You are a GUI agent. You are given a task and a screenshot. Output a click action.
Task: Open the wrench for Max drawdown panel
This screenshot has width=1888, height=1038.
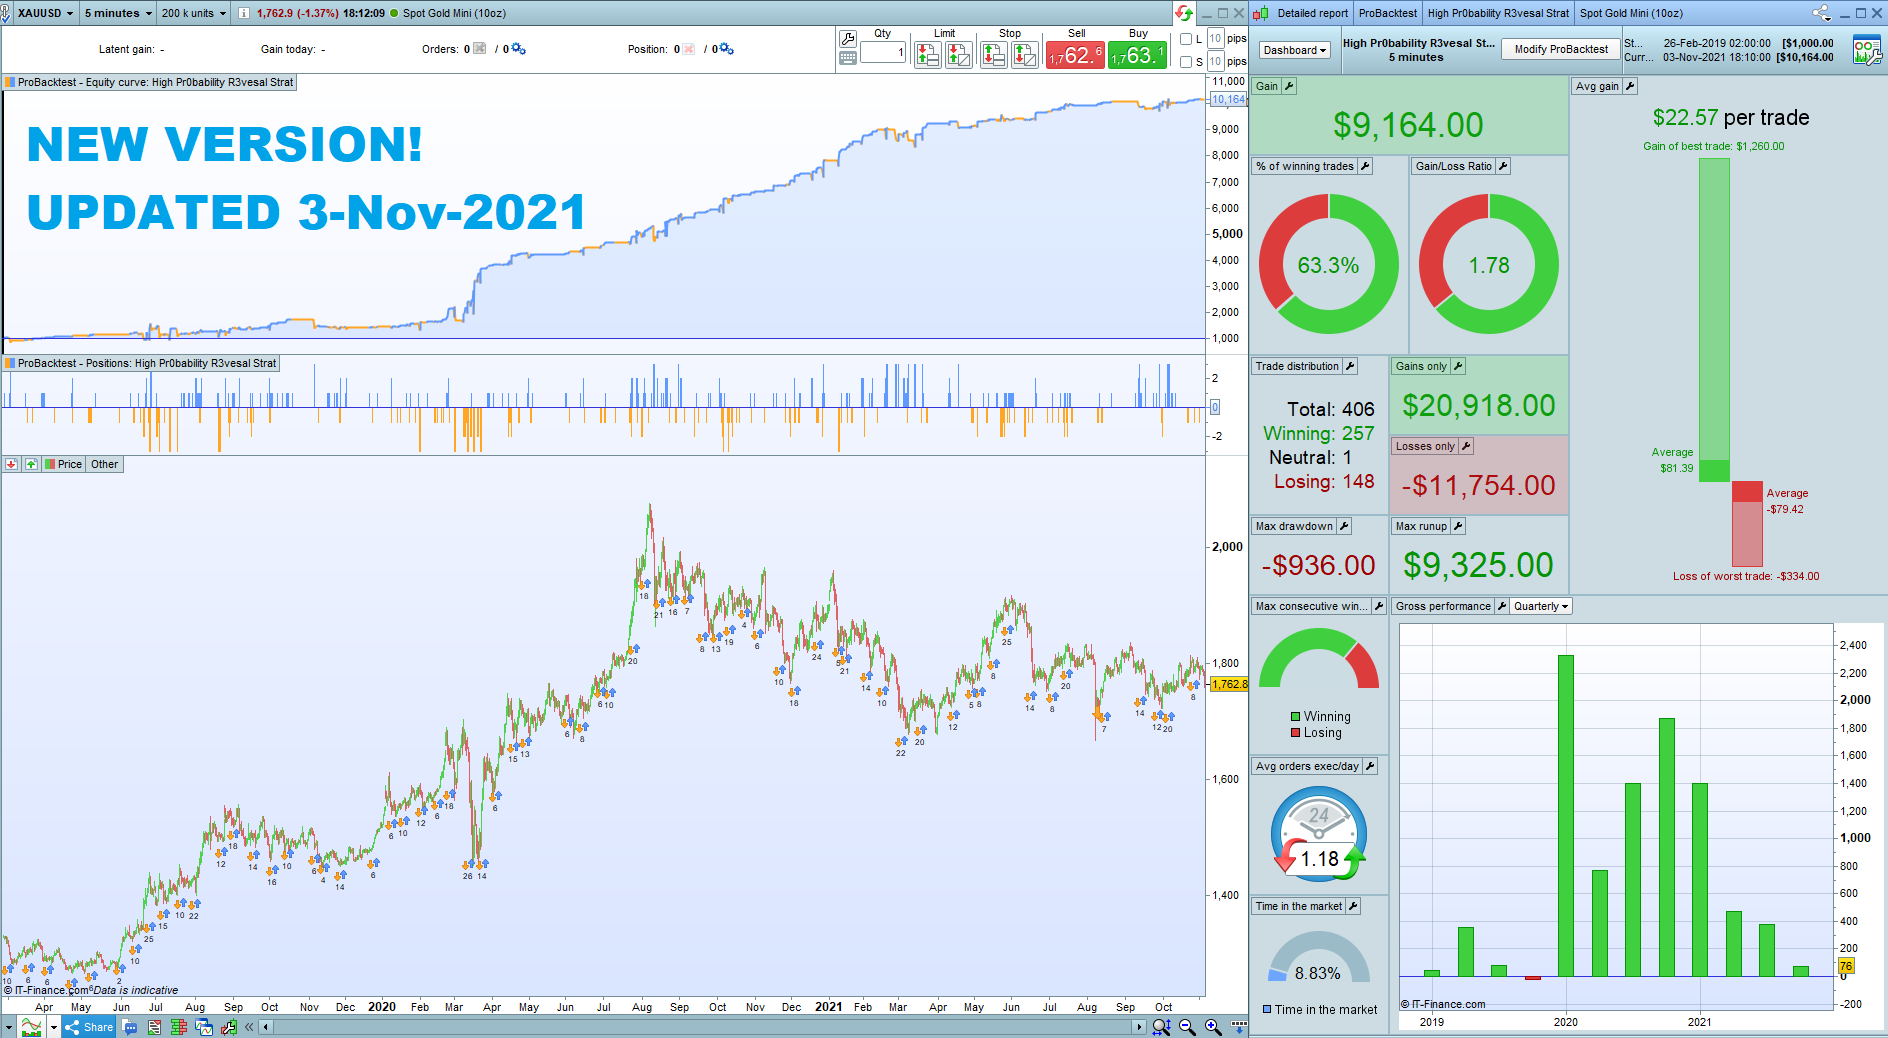1344,526
